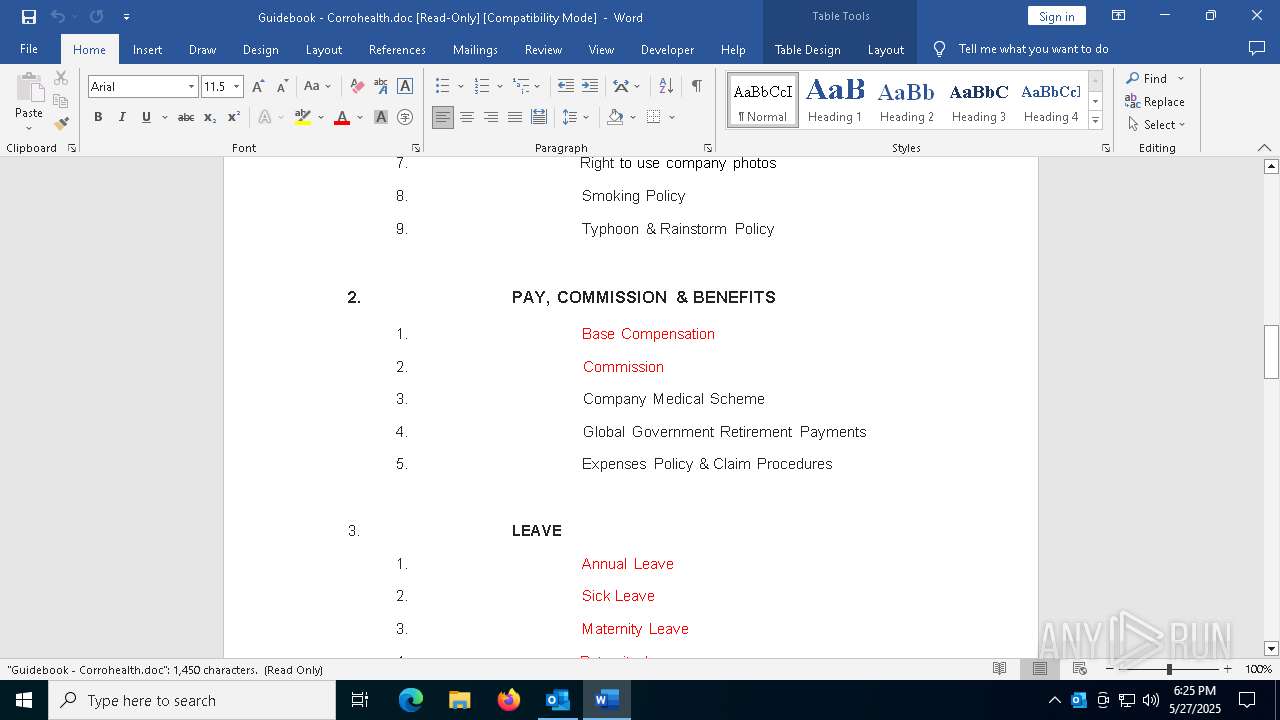Open the font size 11.5 dropdown
Screen dimensions: 1280x720
tap(236, 87)
